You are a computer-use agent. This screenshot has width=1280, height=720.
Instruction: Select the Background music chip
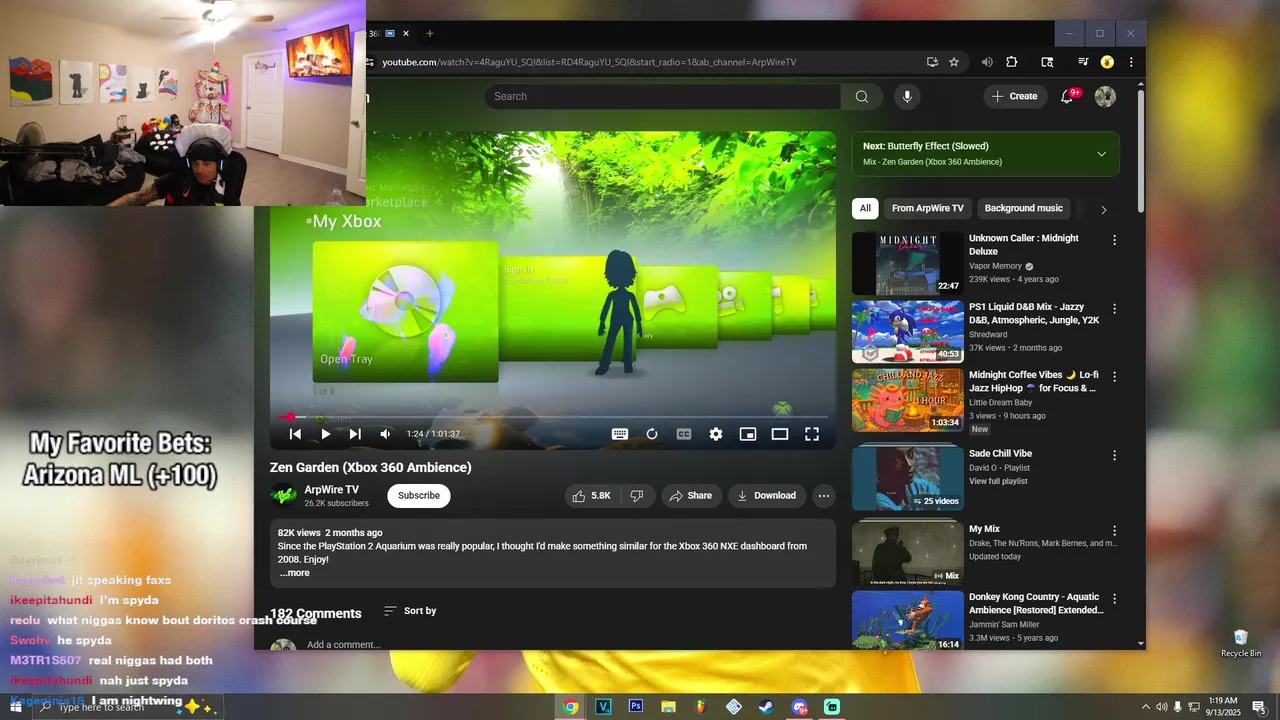point(1023,208)
